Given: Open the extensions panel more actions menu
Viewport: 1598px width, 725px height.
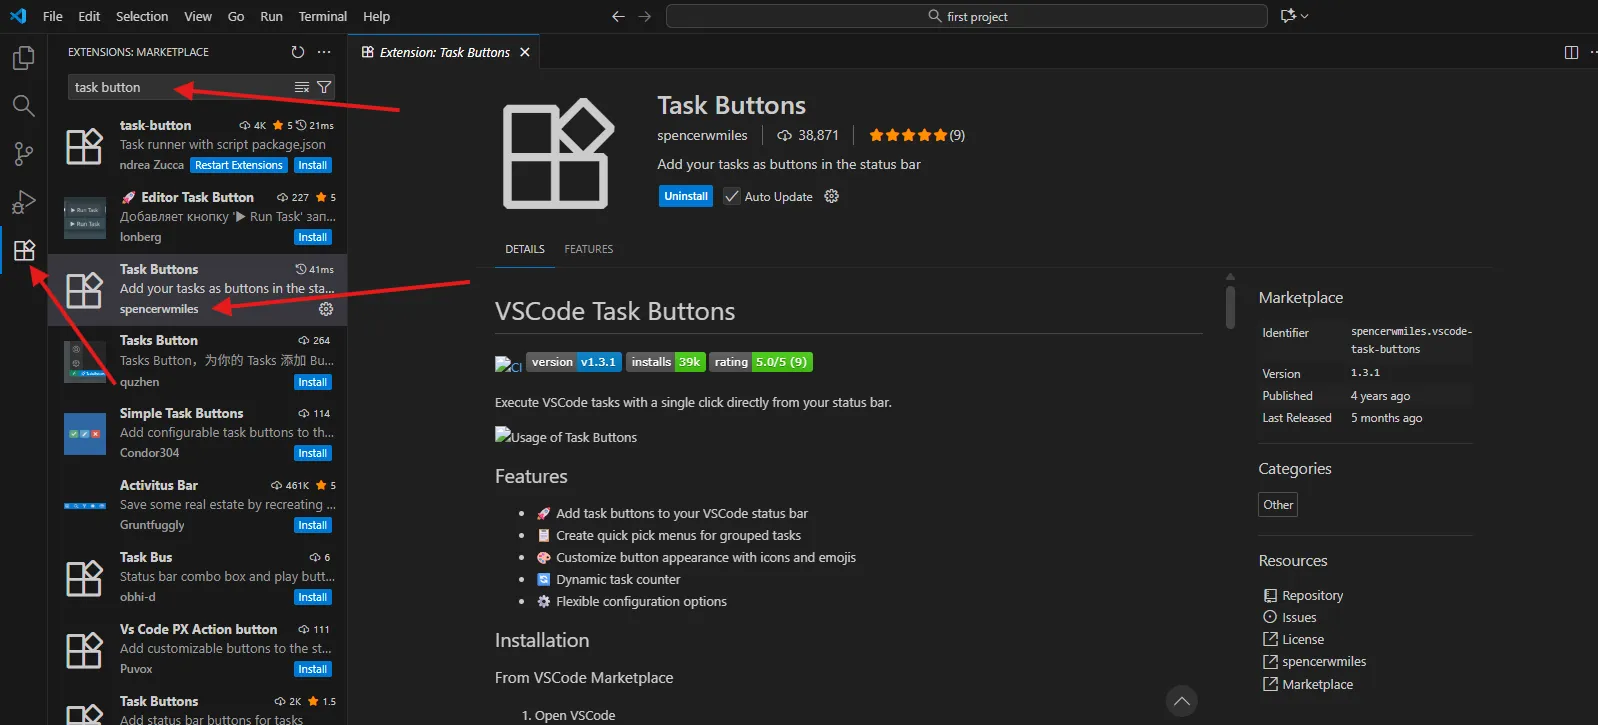Looking at the screenshot, I should [x=324, y=52].
